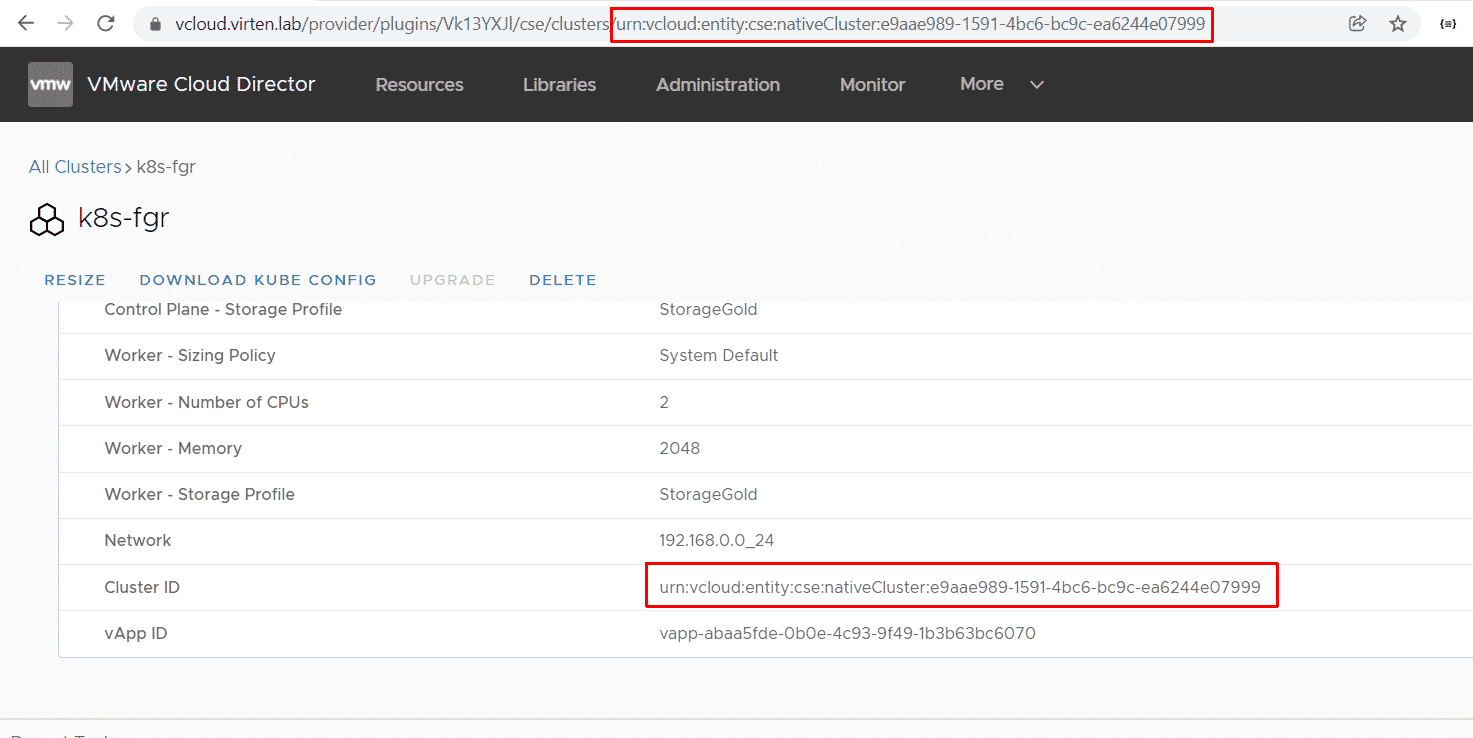This screenshot has width=1473, height=738.
Task: Click the Network label
Action: [138, 540]
